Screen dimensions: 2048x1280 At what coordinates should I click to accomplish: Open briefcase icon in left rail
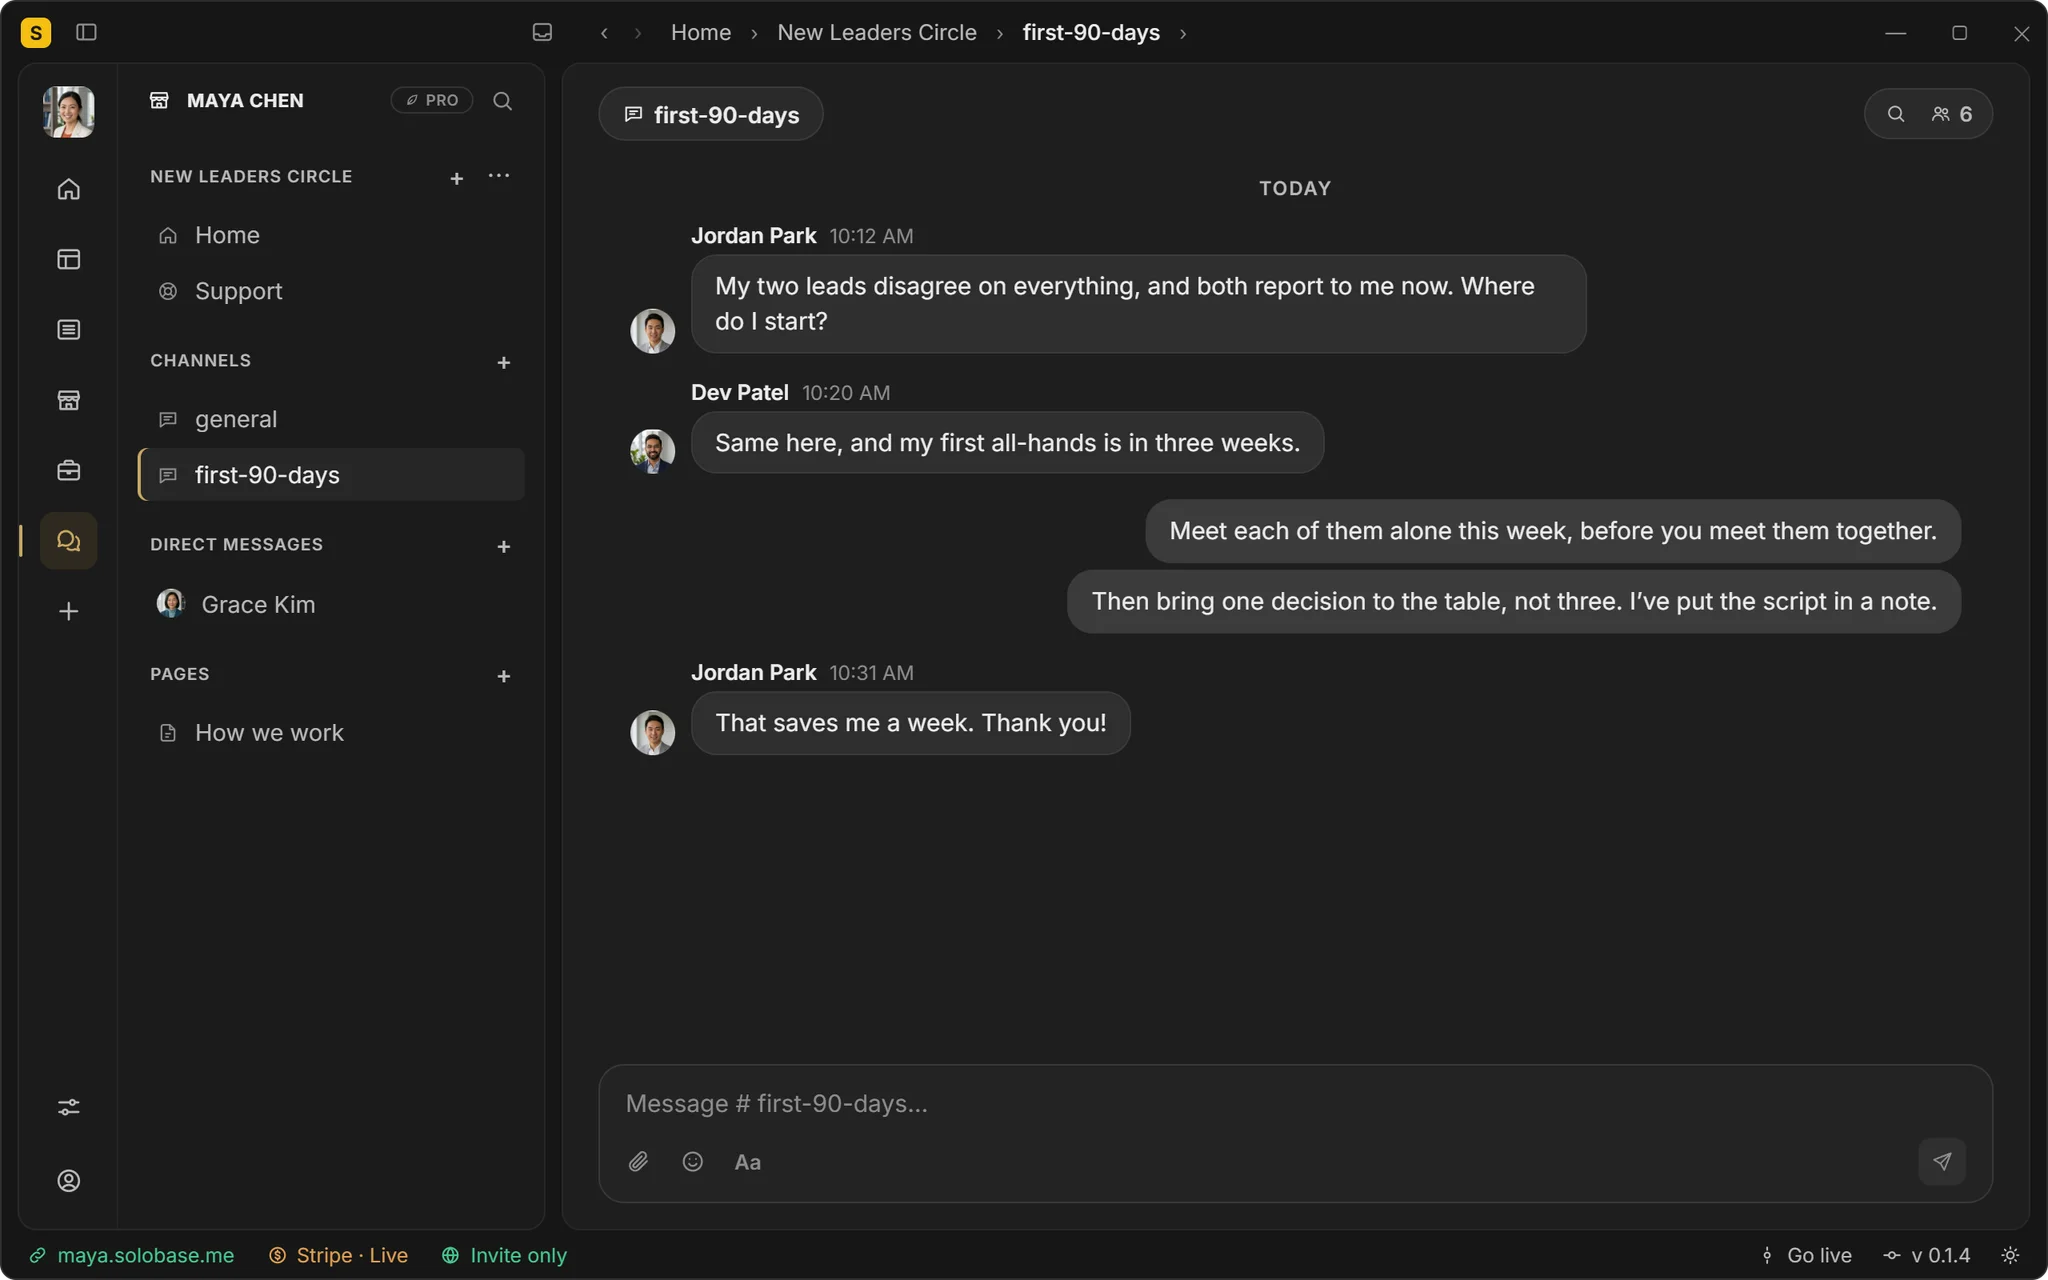68,470
